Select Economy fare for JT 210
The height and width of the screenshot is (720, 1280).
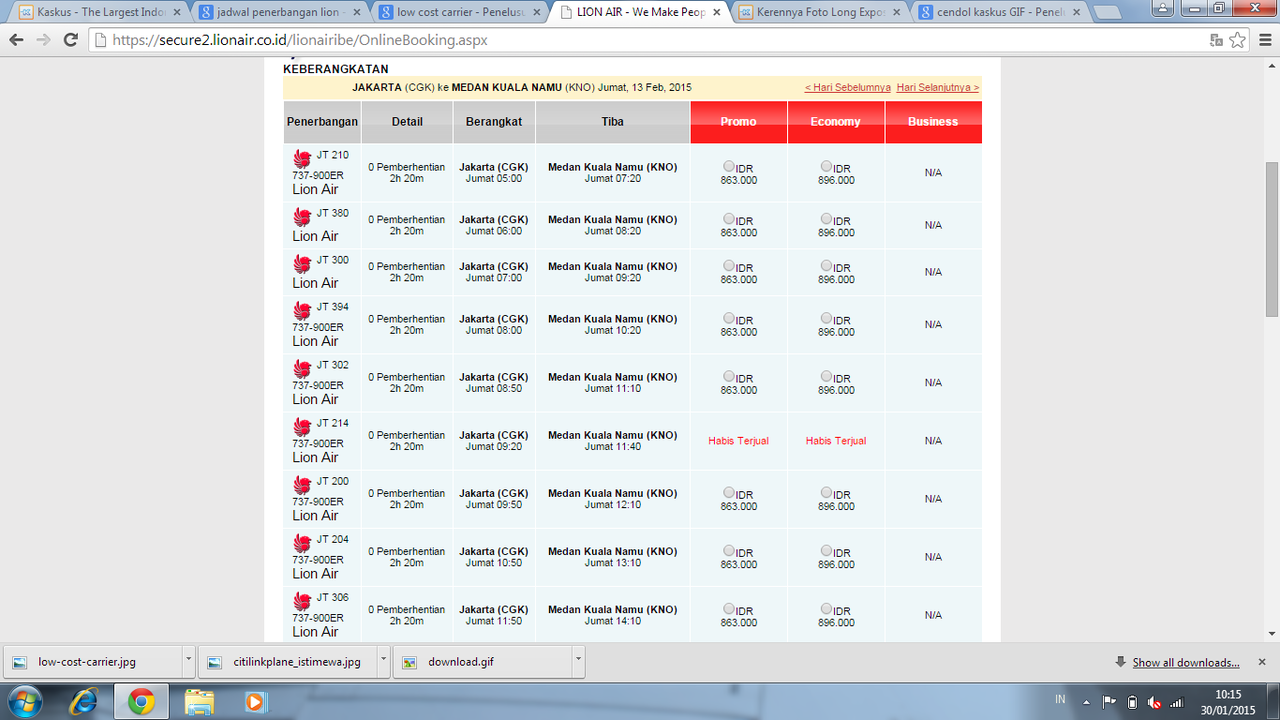click(x=826, y=167)
